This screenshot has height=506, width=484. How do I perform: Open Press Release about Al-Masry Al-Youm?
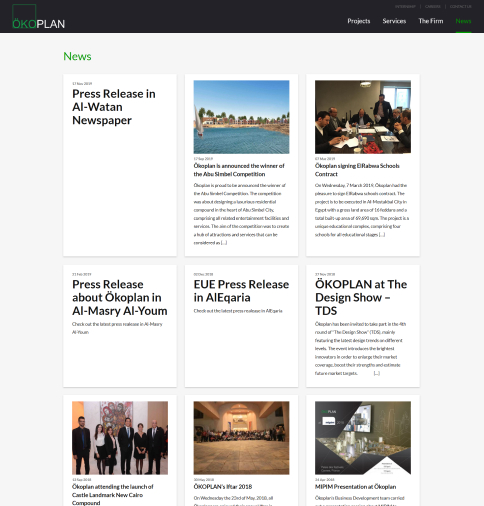120,297
